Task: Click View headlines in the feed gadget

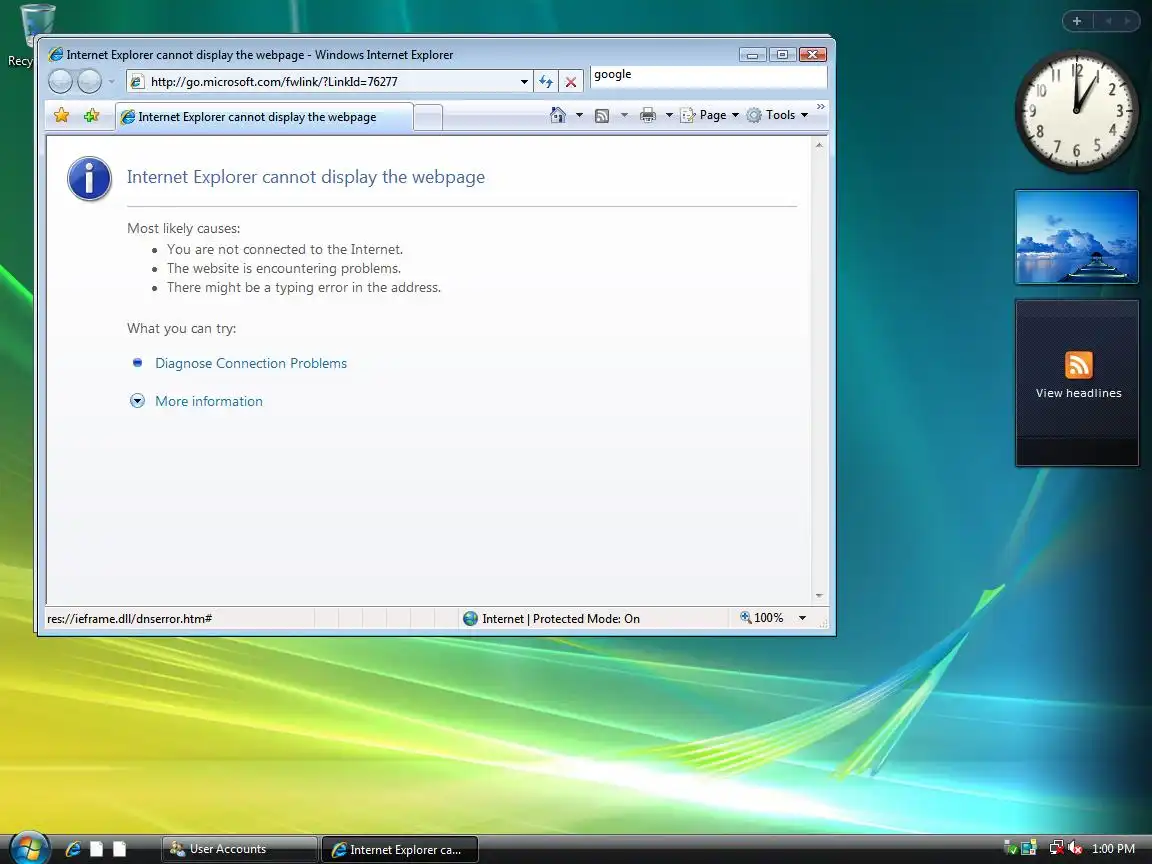Action: (1079, 393)
